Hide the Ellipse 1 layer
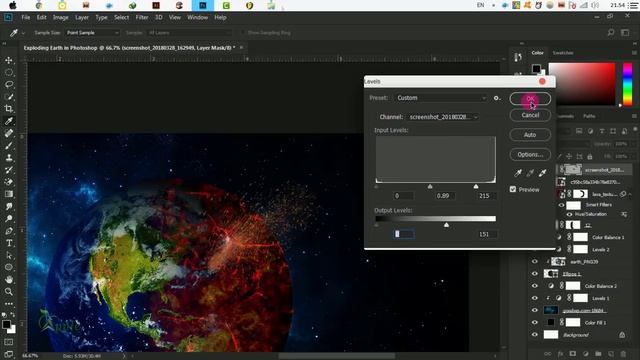The image size is (640, 360). click(535, 274)
